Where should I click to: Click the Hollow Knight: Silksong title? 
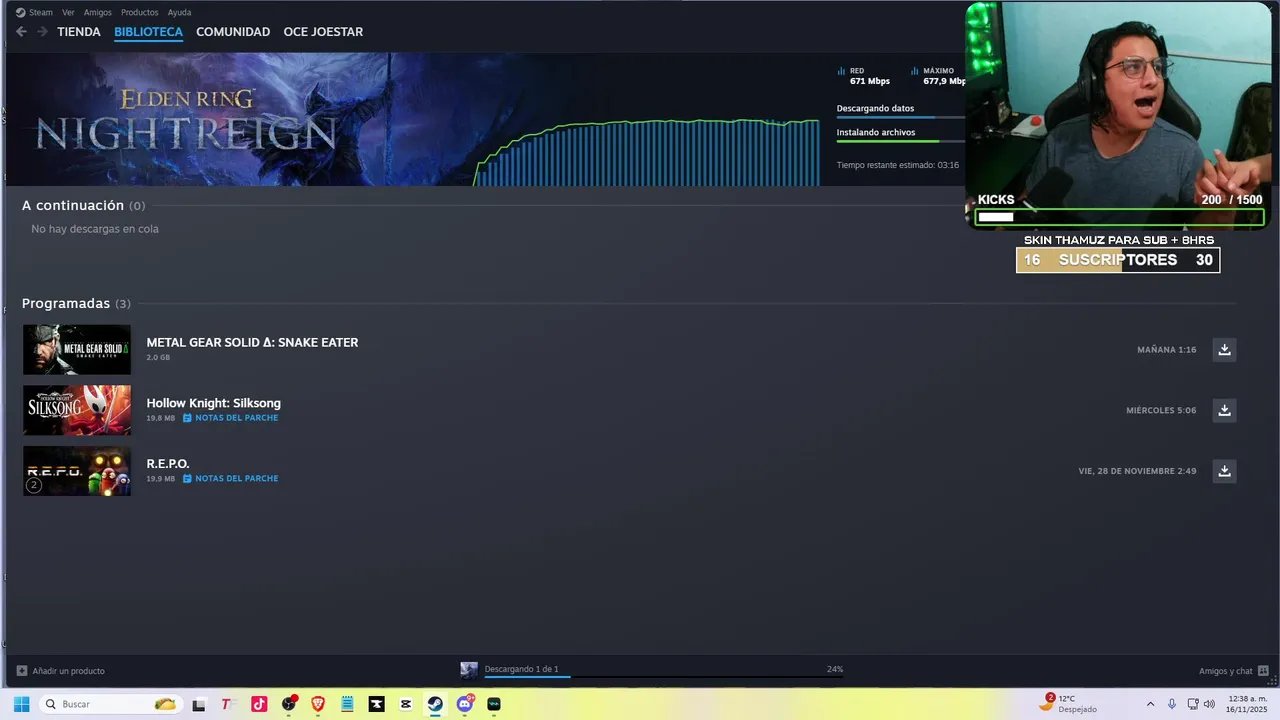tap(213, 403)
